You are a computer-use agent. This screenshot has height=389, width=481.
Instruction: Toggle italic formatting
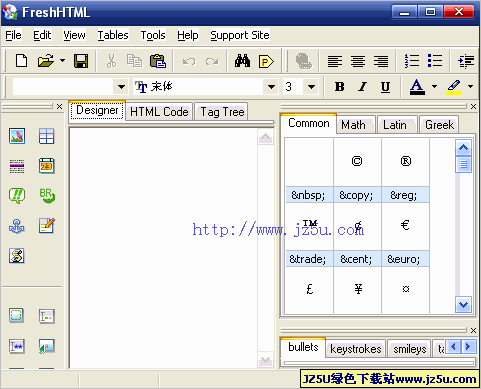click(363, 87)
